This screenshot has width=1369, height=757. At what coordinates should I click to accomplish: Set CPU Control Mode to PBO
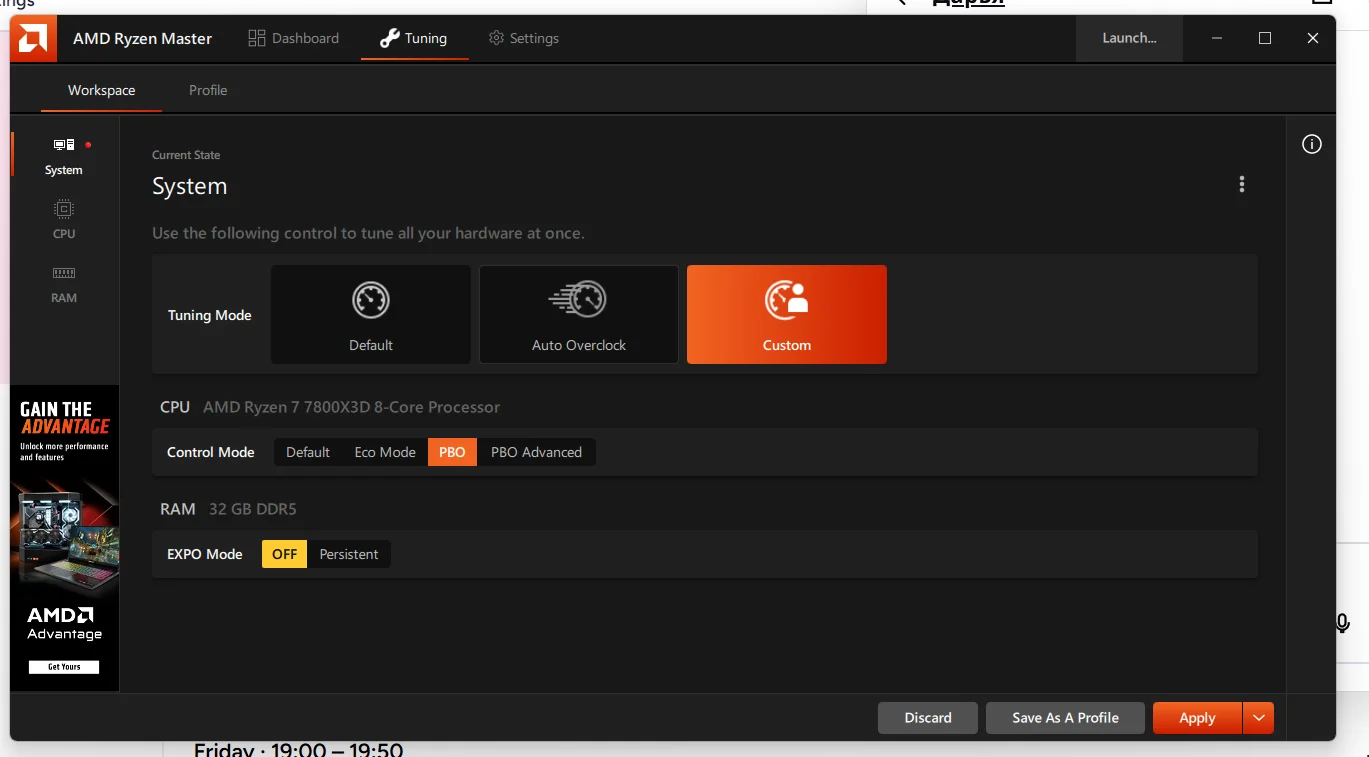click(452, 452)
